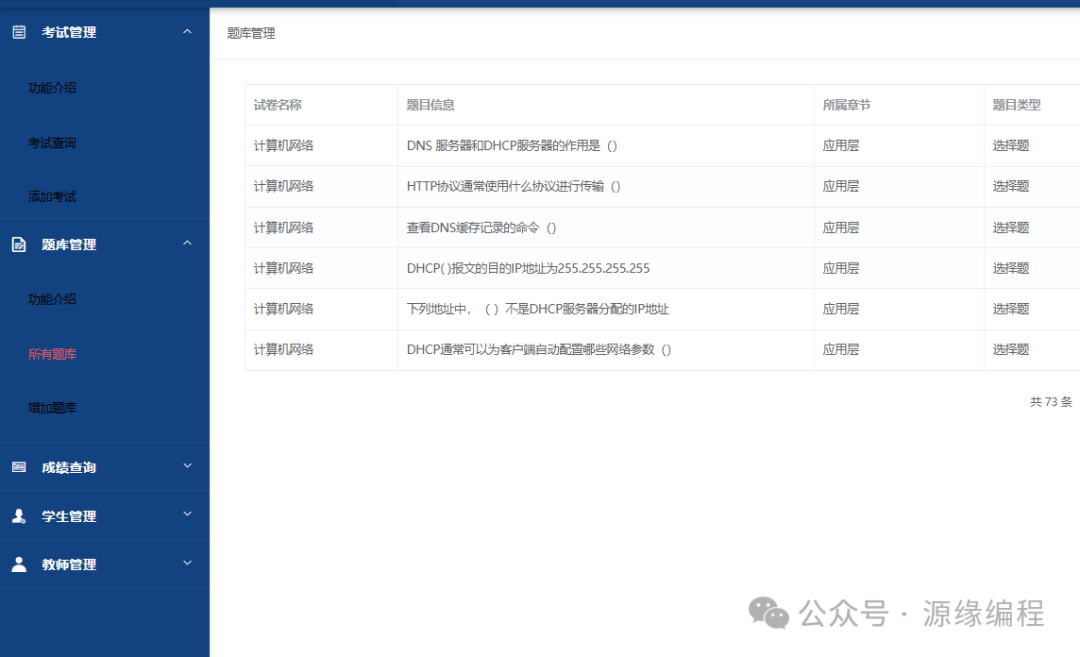Click 计算机网络 in the 下列地址中 row
Screen dimensions: 1080x657
(x=284, y=309)
